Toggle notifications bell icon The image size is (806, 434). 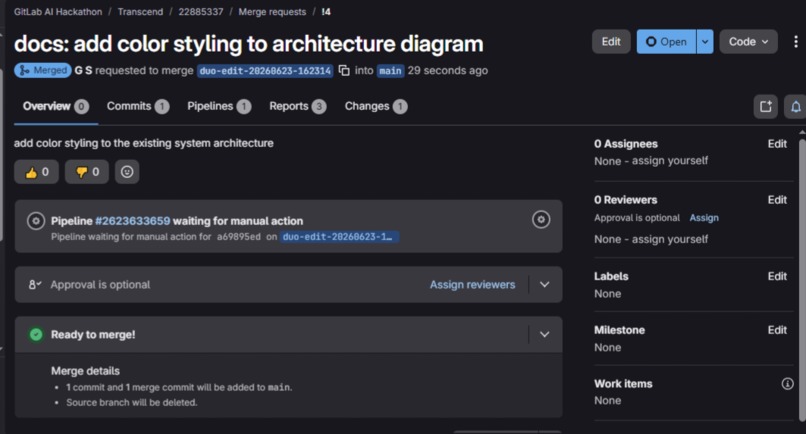pyautogui.click(x=795, y=106)
